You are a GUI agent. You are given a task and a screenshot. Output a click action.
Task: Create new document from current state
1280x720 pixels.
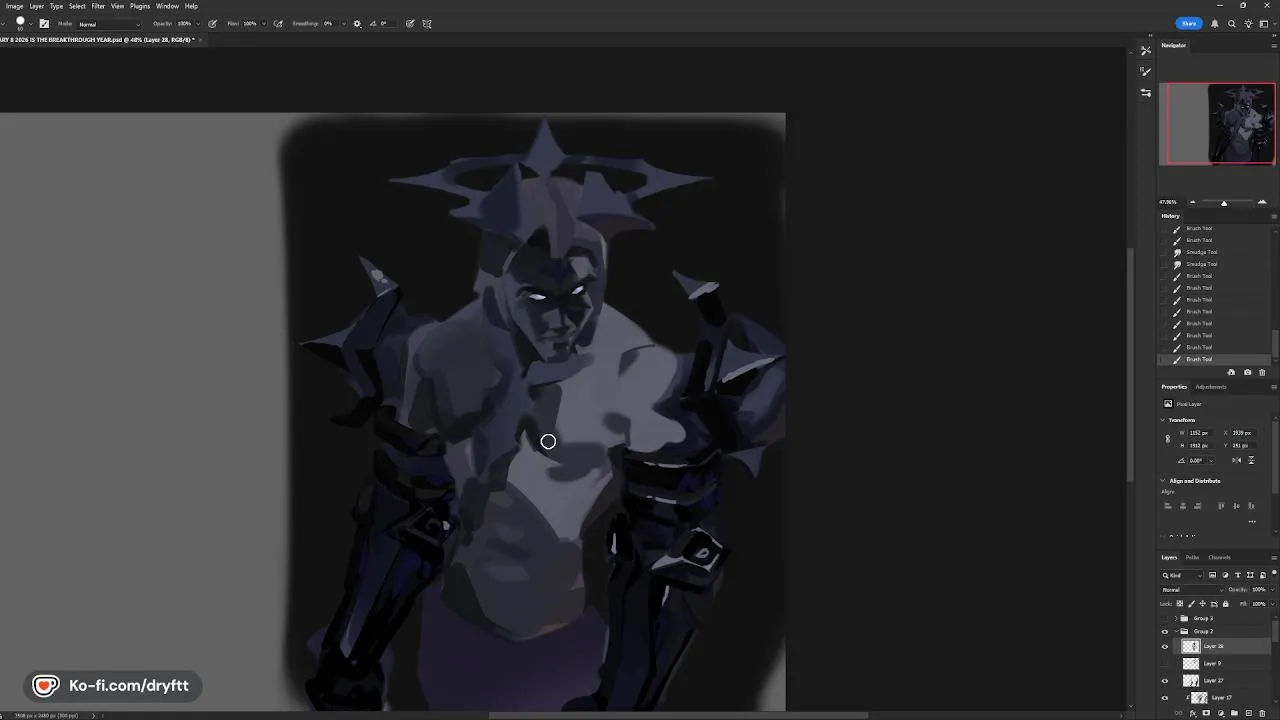(x=1231, y=372)
